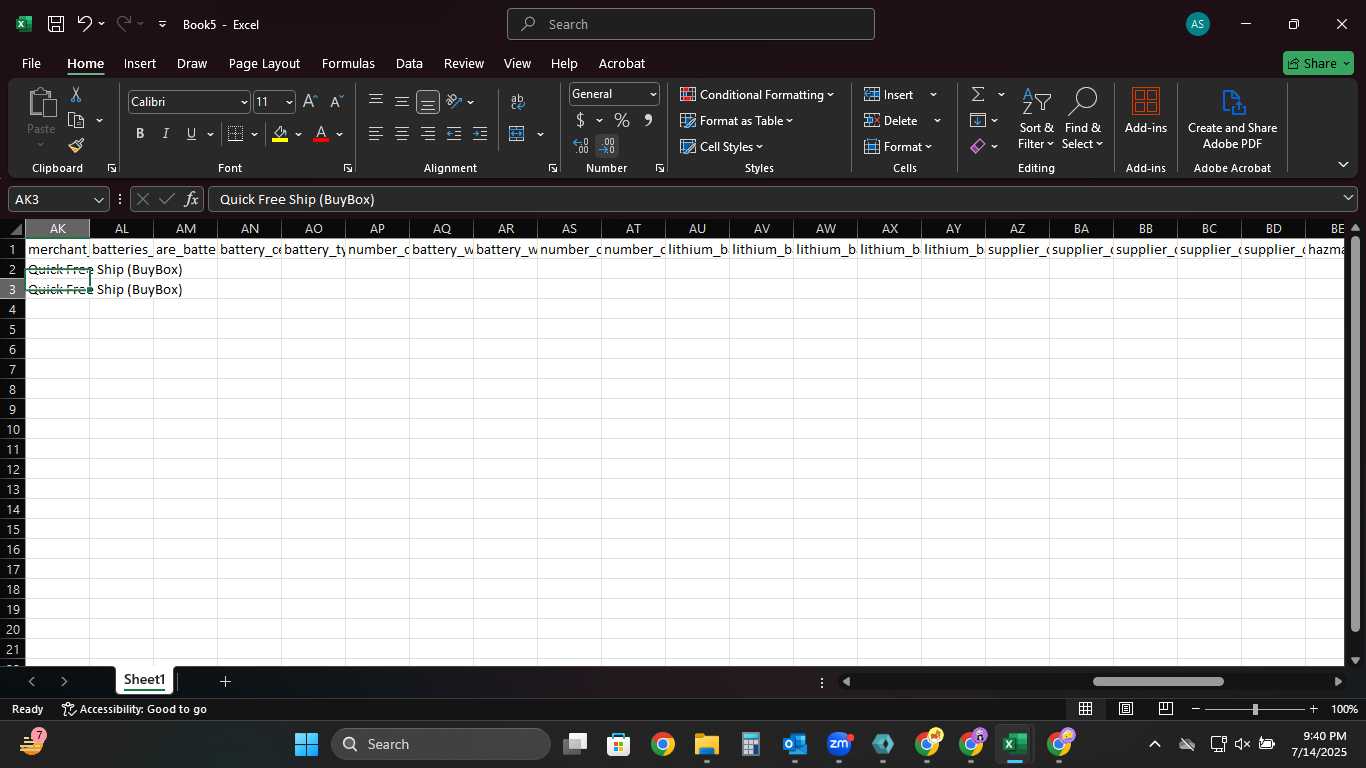Select Normal view in status bar
Image resolution: width=1366 pixels, height=768 pixels.
(1085, 709)
